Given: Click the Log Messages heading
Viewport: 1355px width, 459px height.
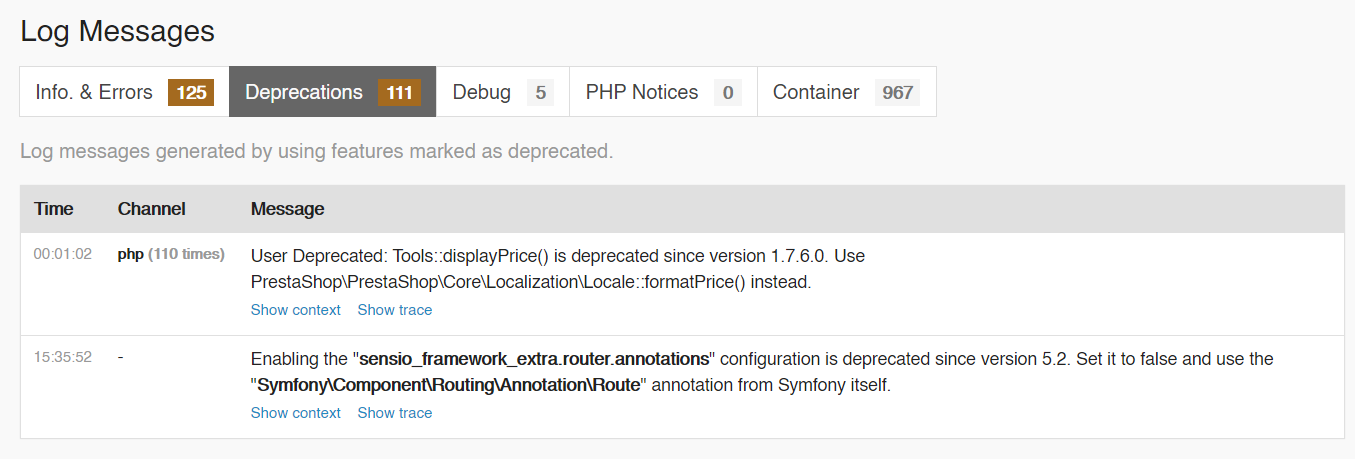Looking at the screenshot, I should coord(117,31).
